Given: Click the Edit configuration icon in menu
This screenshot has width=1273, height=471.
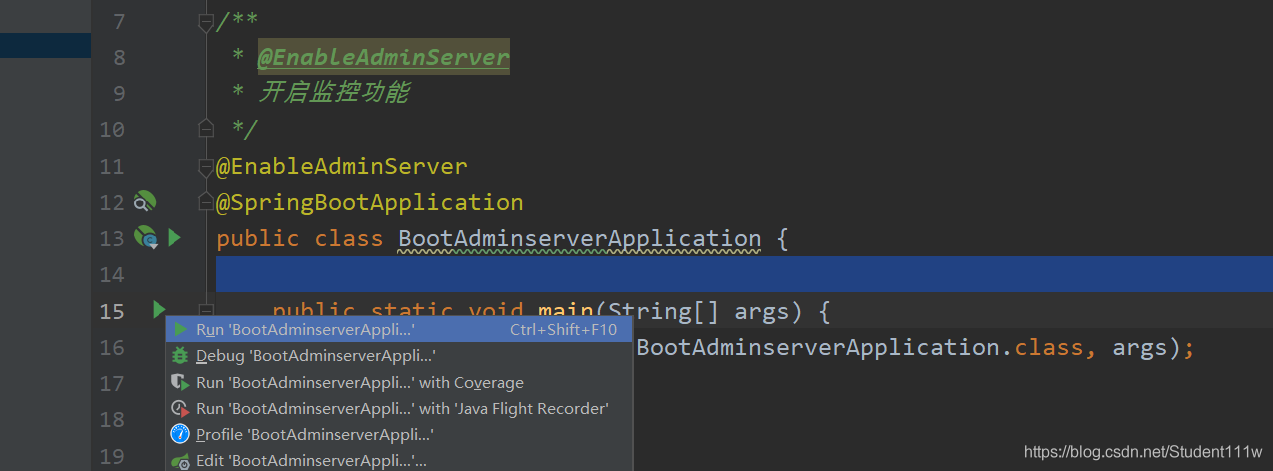Looking at the screenshot, I should (180, 461).
